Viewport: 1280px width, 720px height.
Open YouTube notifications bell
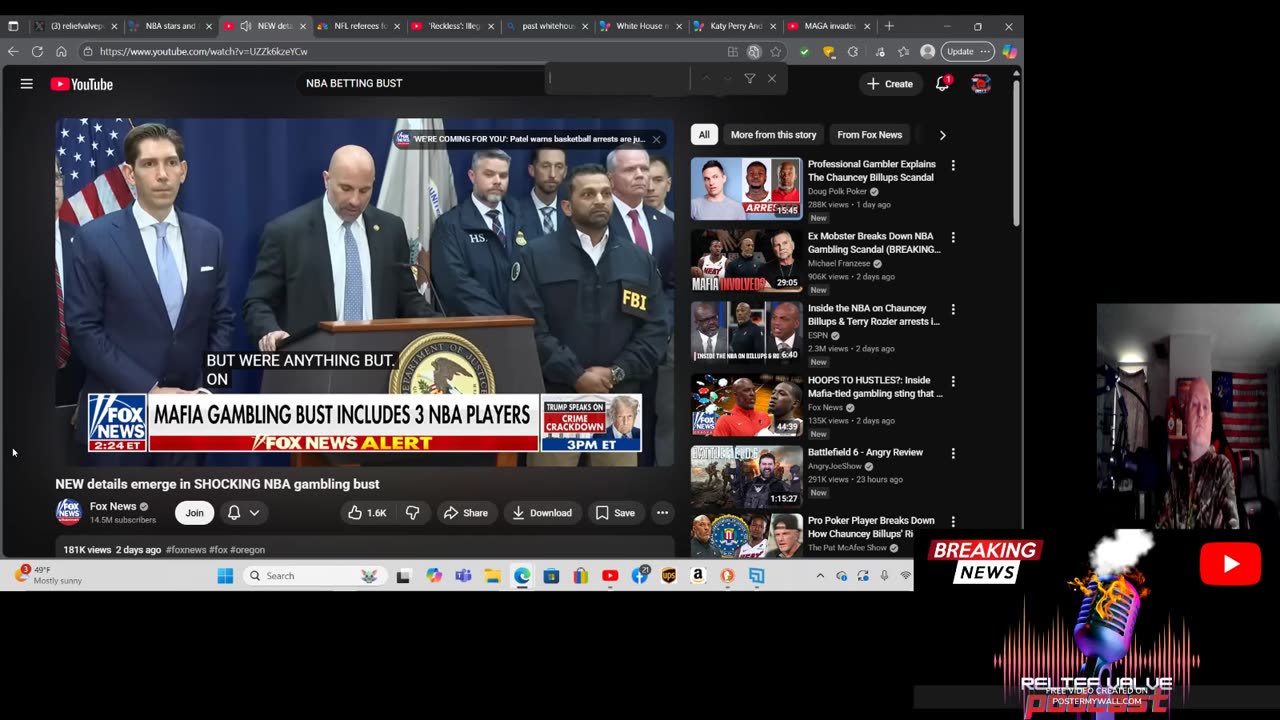(x=942, y=84)
